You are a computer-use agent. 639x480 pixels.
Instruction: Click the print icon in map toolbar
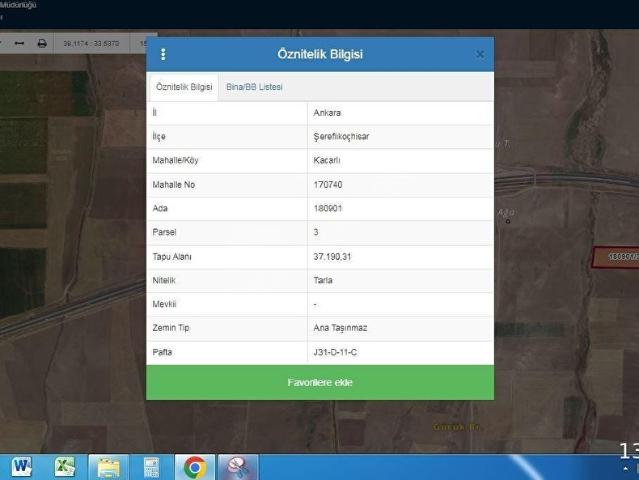42,44
